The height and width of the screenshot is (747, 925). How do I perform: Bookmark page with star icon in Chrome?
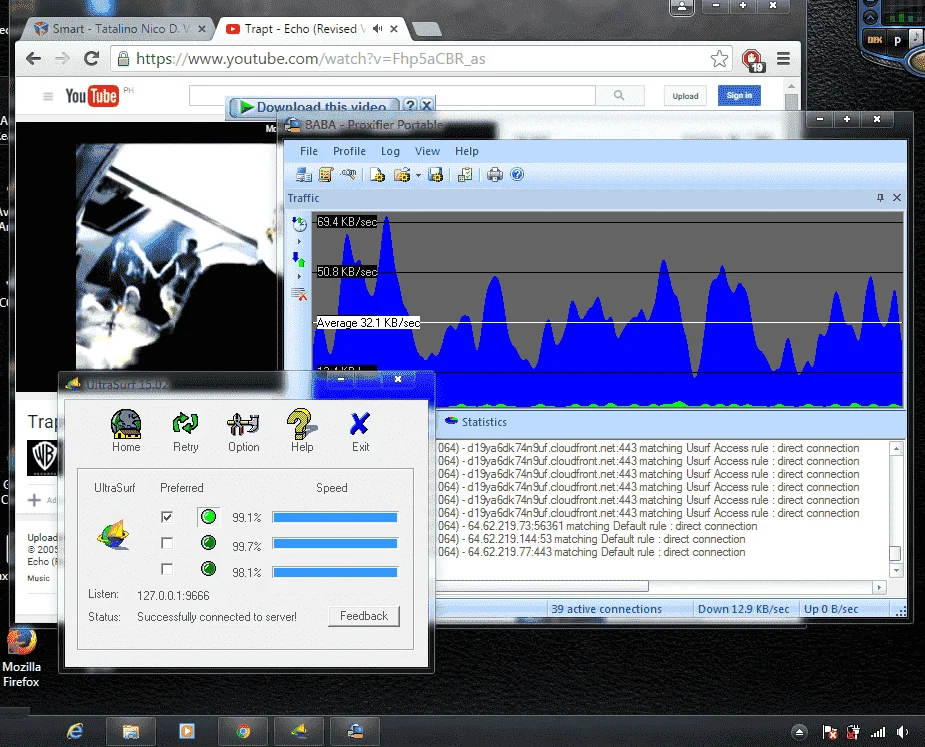(719, 58)
